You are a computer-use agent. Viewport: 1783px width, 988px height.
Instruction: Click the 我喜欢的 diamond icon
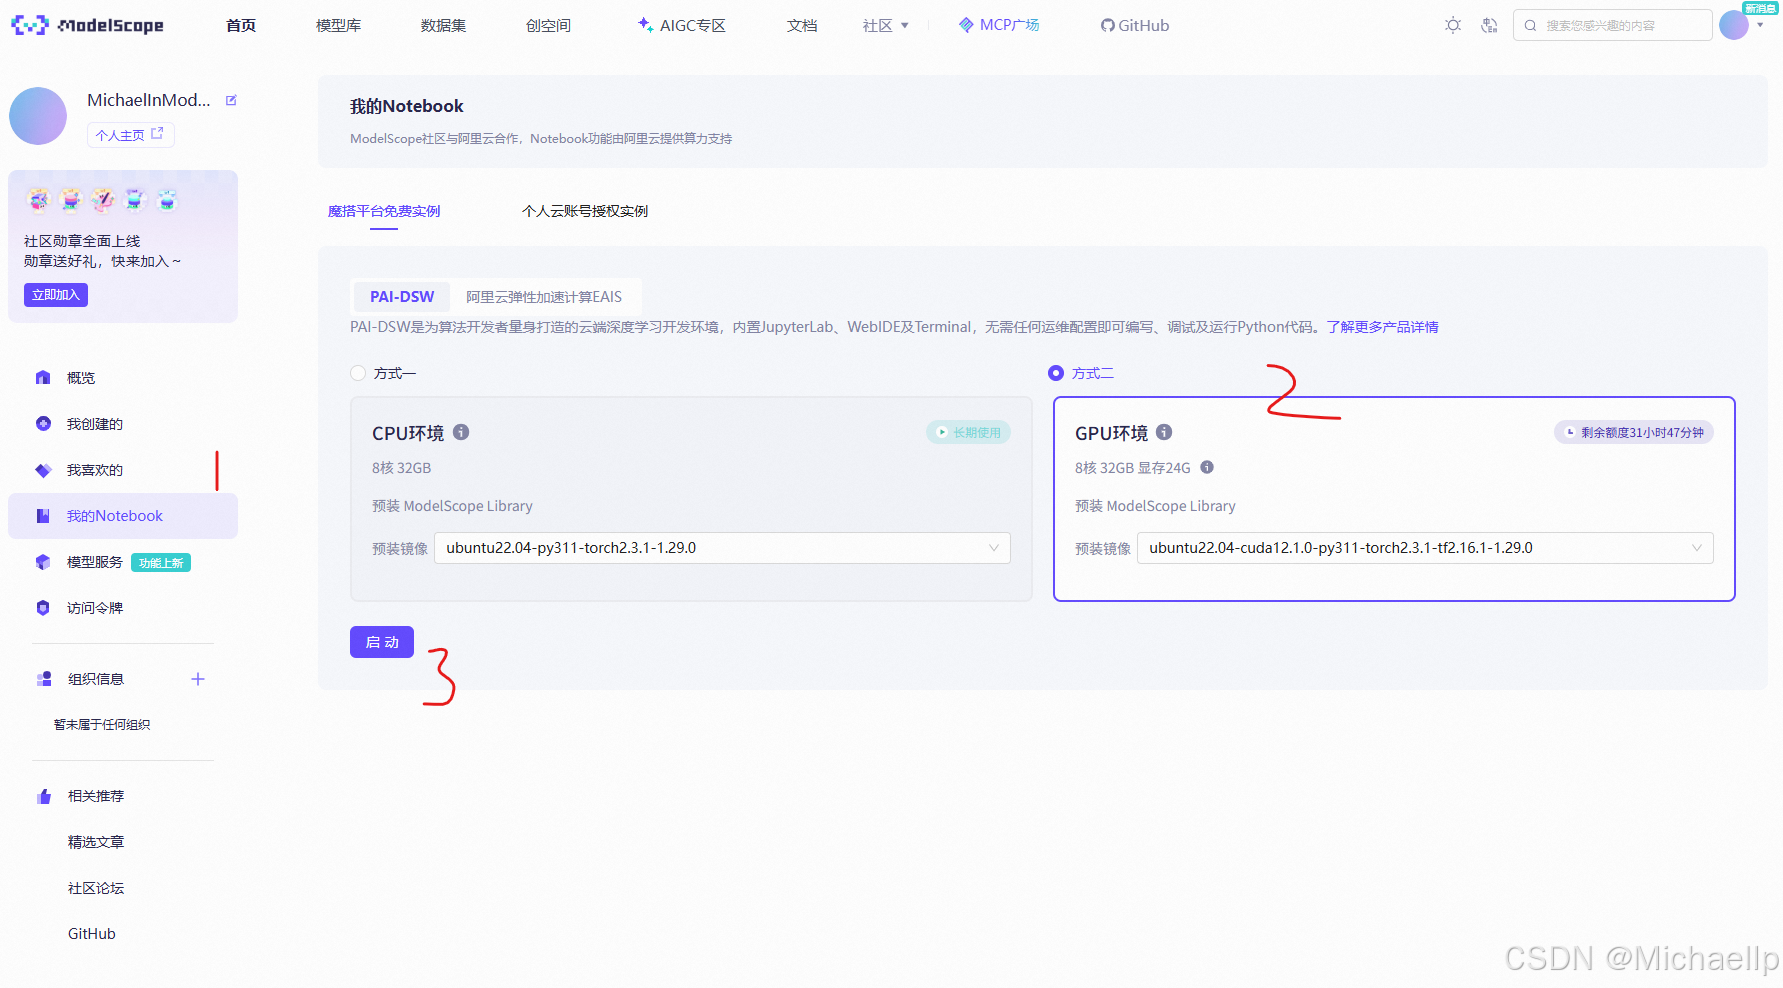[x=43, y=470]
